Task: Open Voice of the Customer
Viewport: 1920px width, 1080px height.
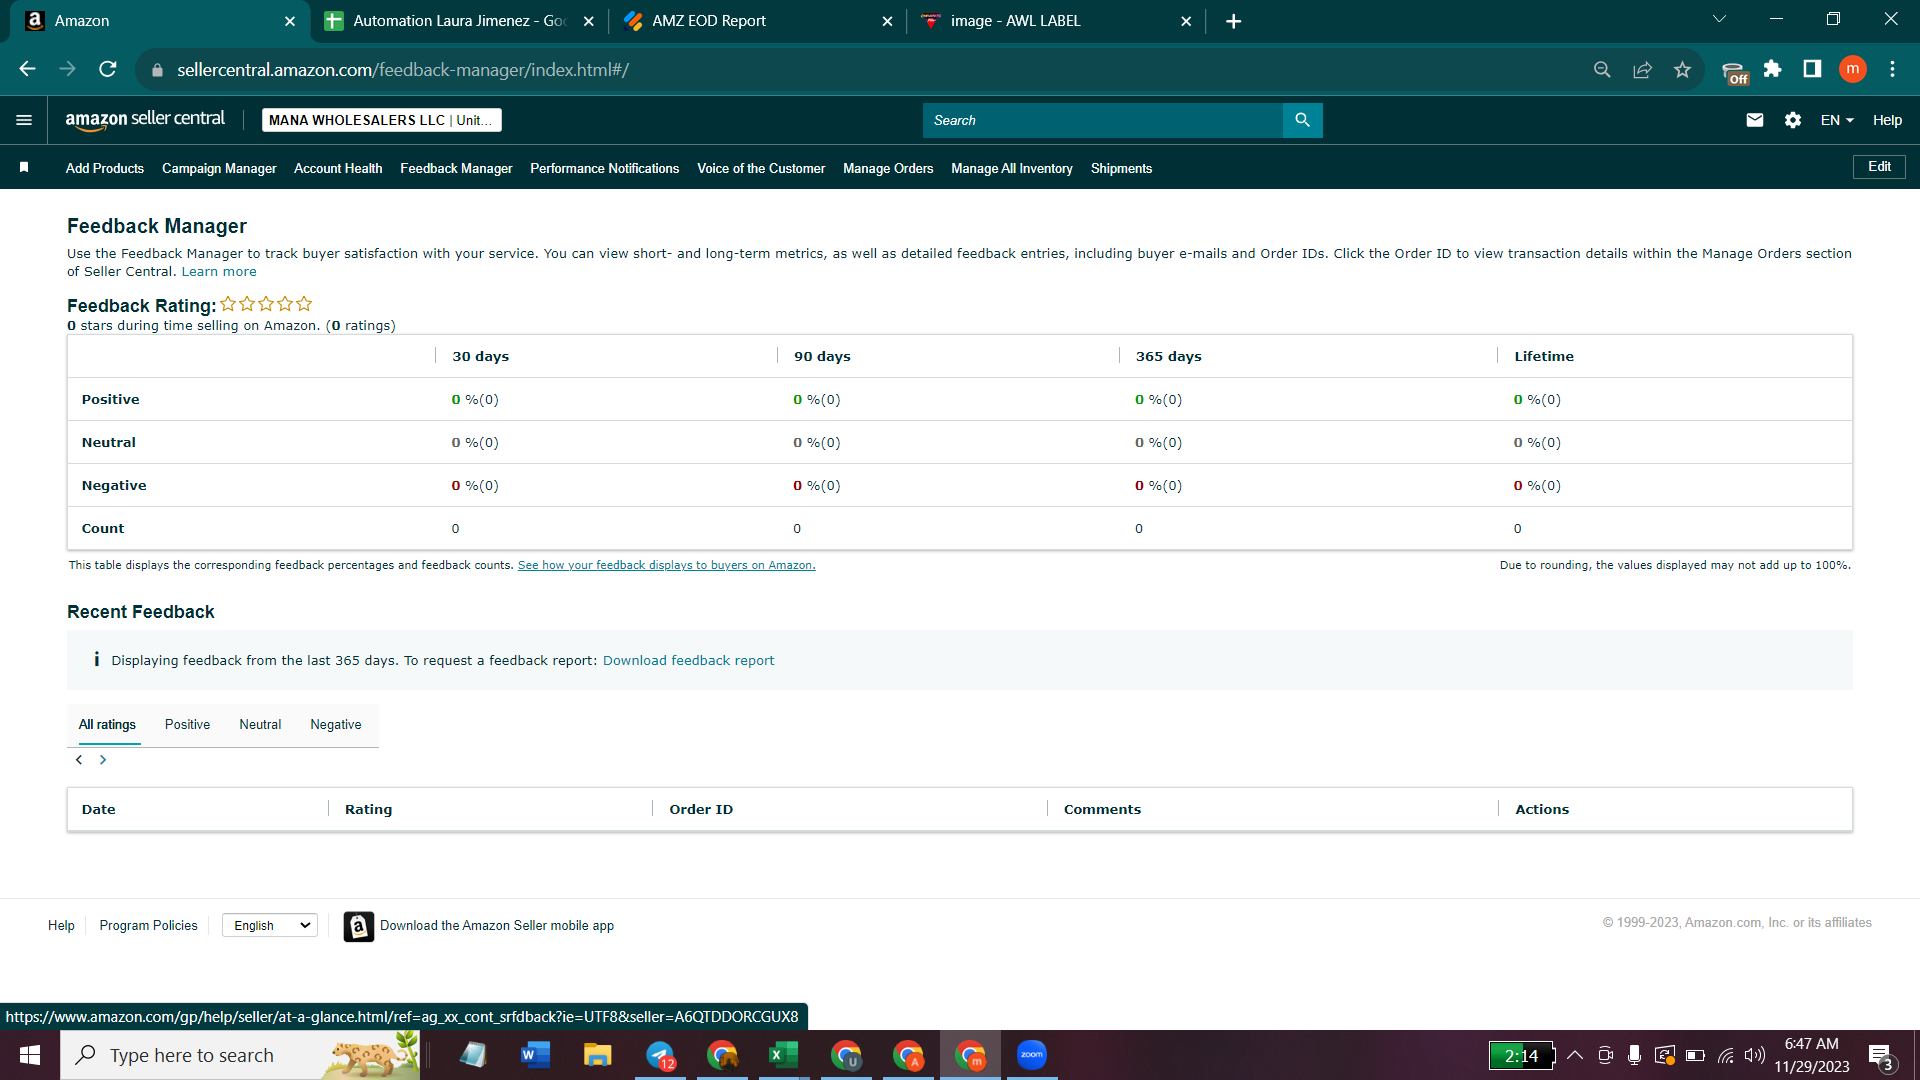Action: pyautogui.click(x=761, y=168)
